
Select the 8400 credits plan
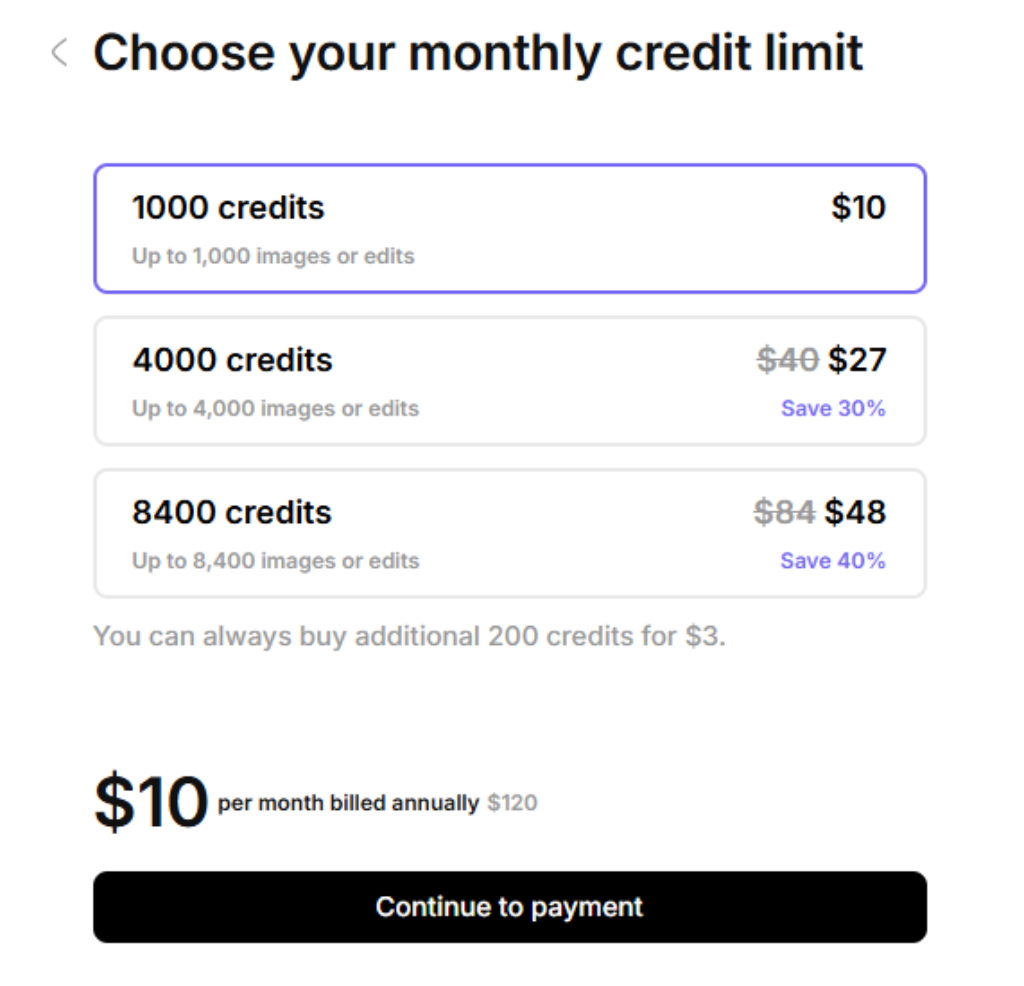click(510, 532)
